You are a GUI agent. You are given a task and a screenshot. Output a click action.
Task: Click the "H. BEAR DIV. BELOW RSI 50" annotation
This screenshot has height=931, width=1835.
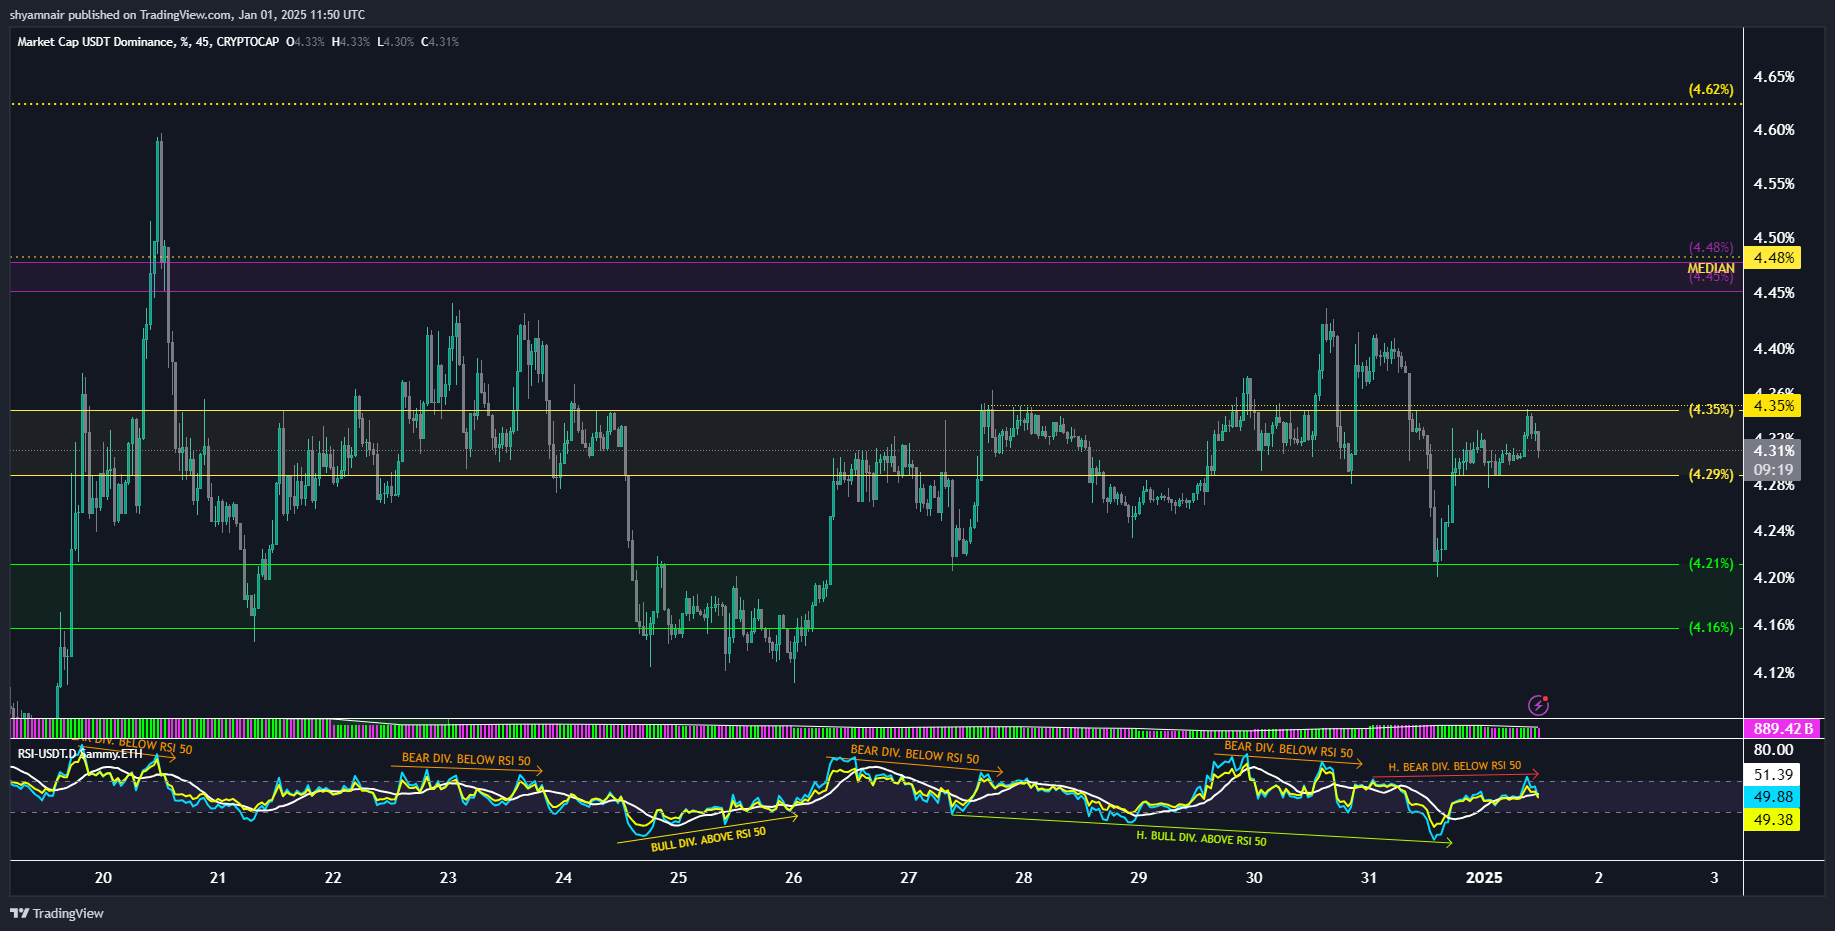tap(1455, 767)
